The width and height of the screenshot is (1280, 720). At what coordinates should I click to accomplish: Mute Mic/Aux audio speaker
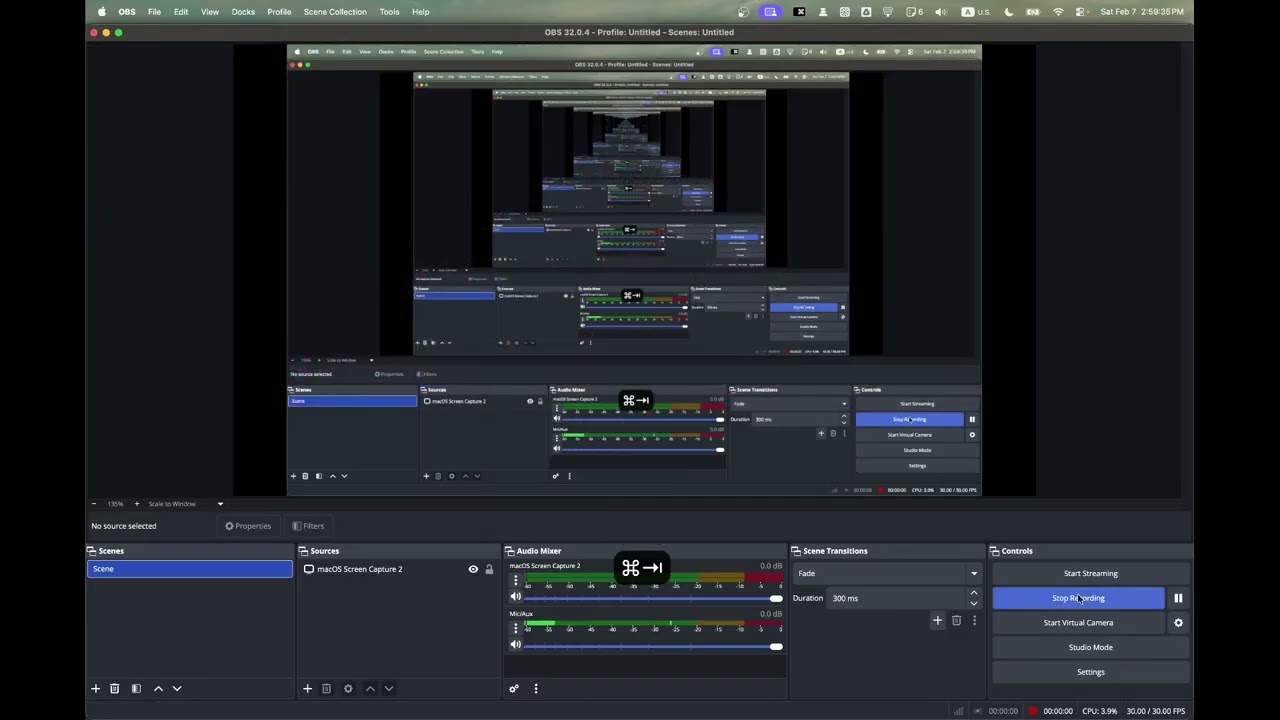(516, 645)
